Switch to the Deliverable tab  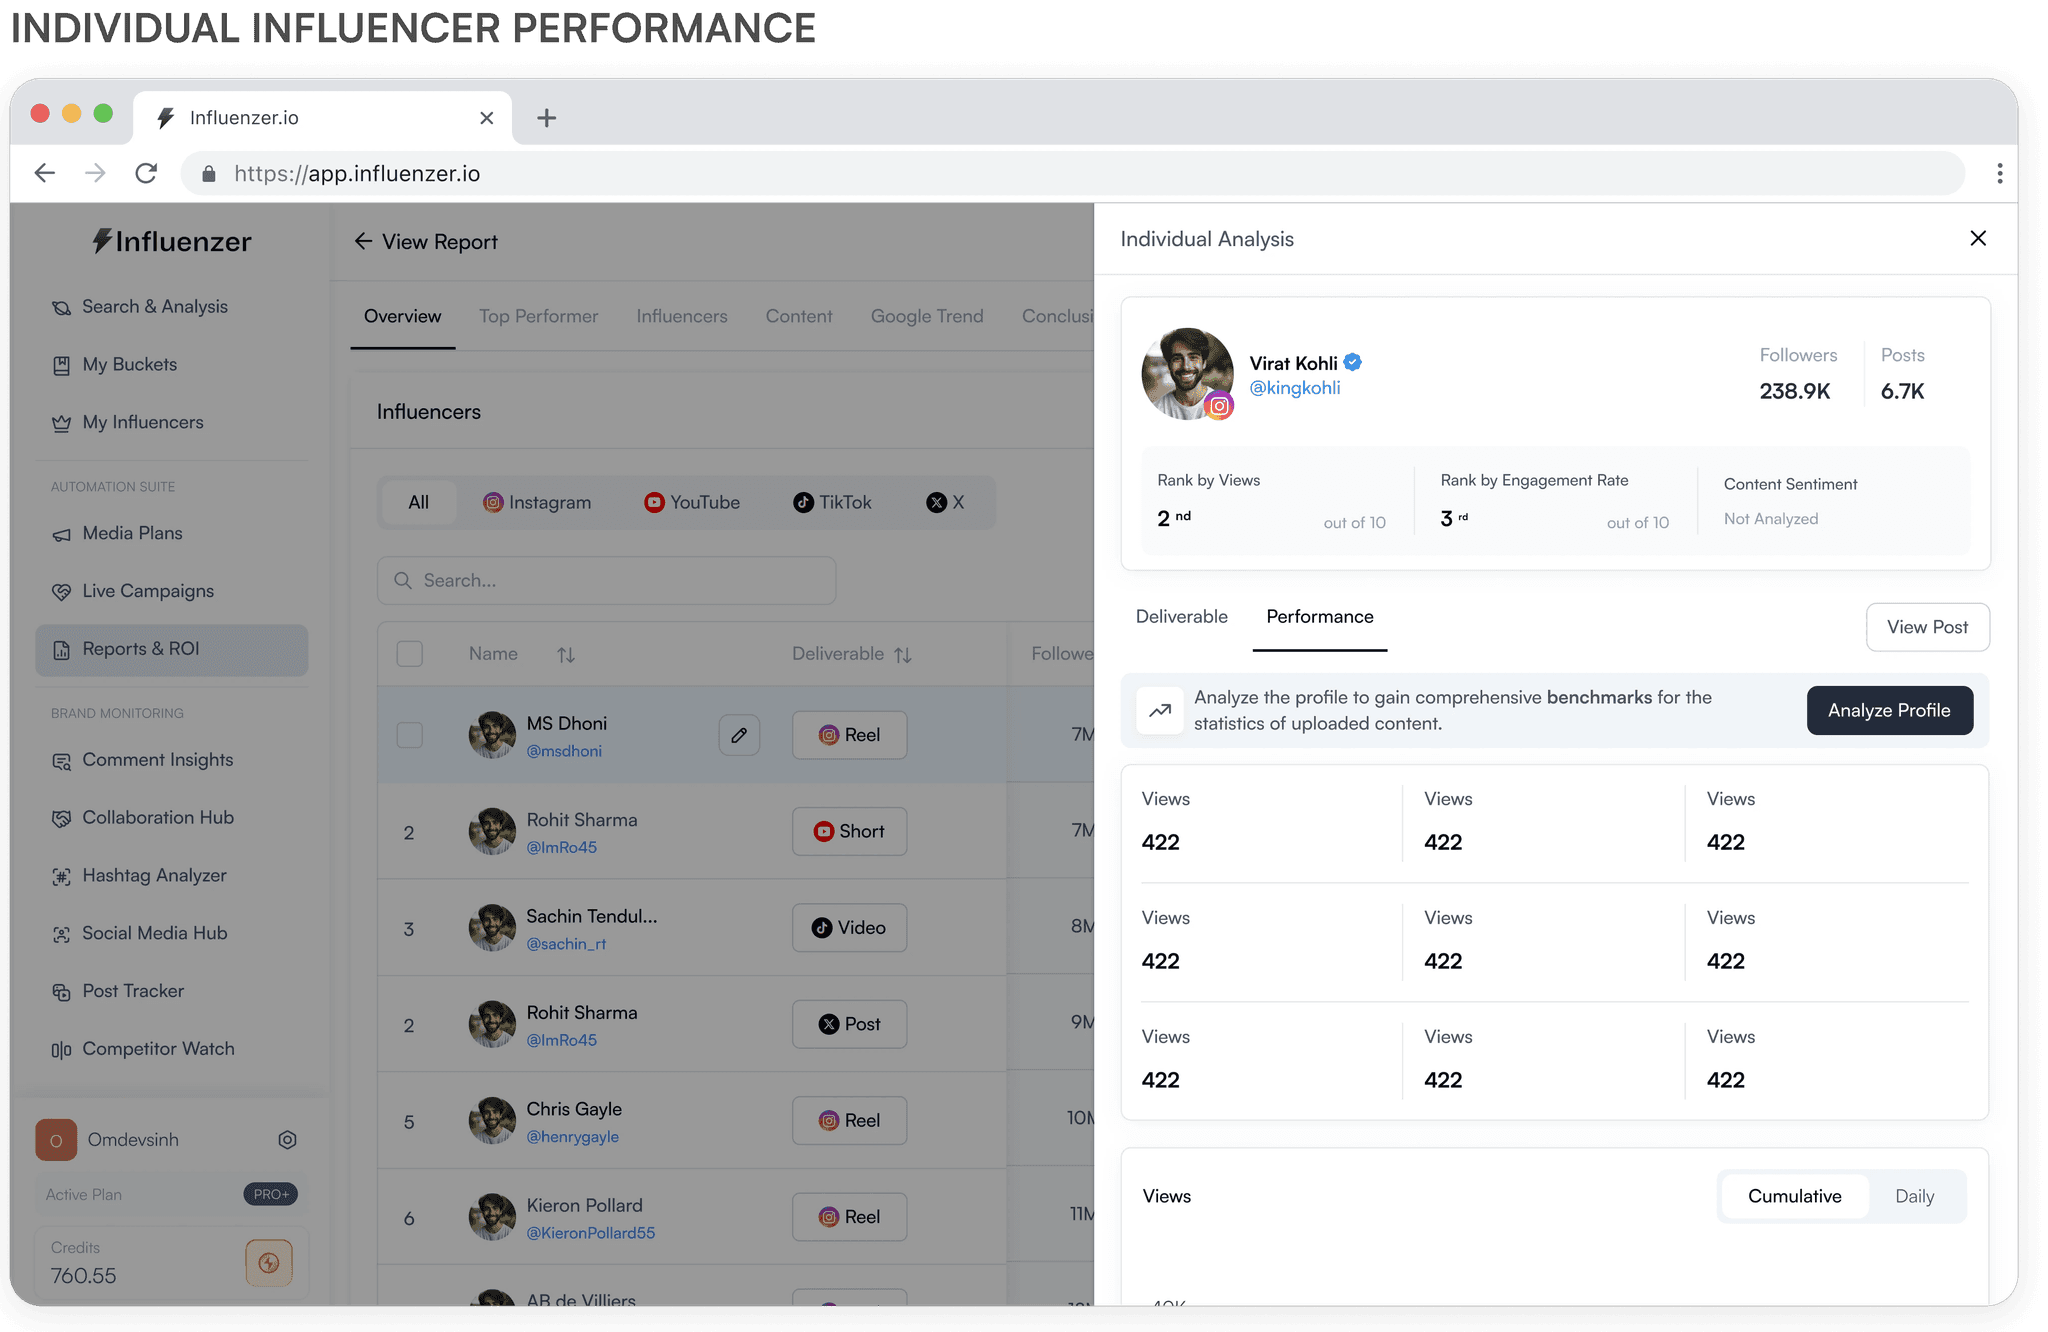click(1181, 617)
